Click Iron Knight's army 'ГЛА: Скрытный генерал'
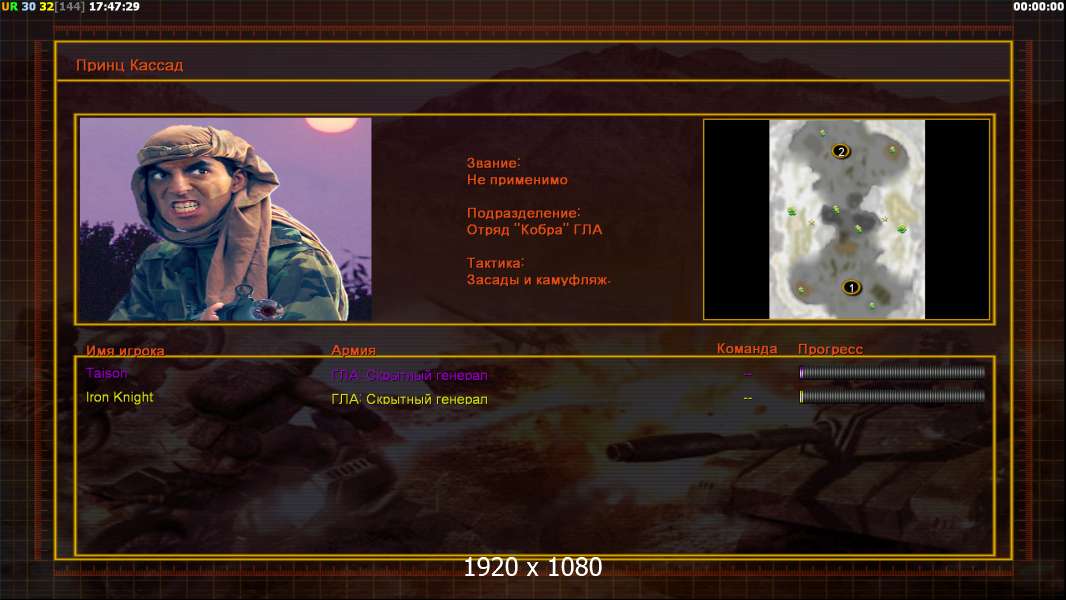This screenshot has width=1066, height=600. [x=409, y=399]
